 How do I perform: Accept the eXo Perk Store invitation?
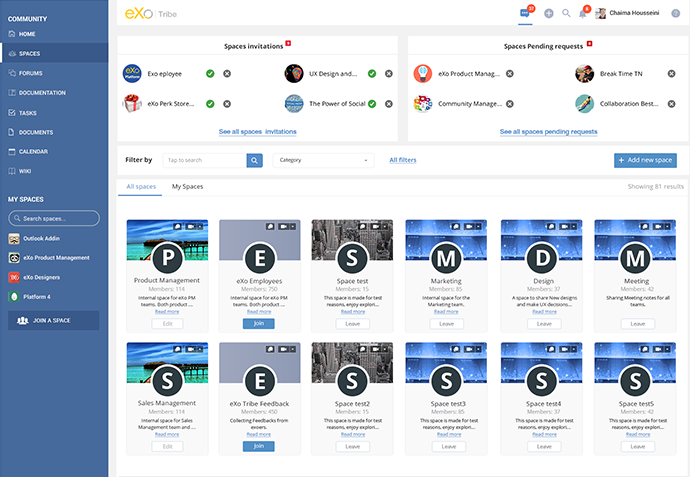coord(210,104)
